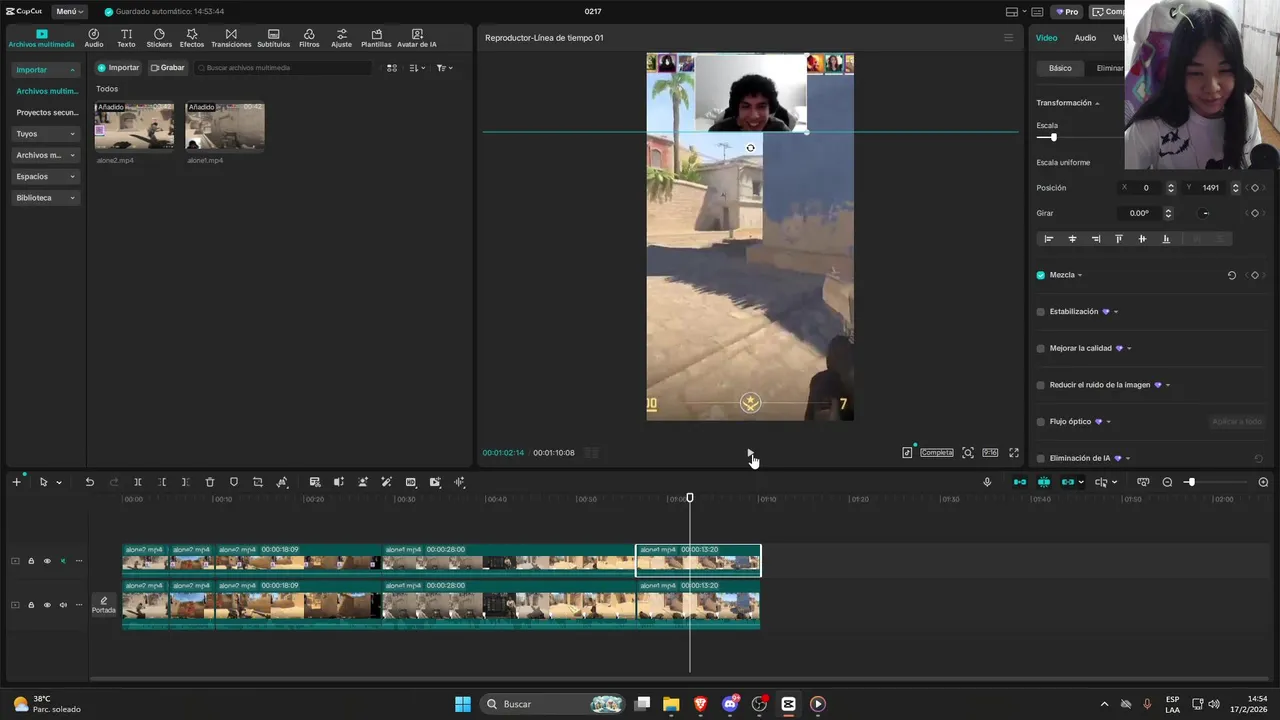Switch to the Audio properties tab
Viewport: 1280px width, 720px height.
coord(1085,38)
